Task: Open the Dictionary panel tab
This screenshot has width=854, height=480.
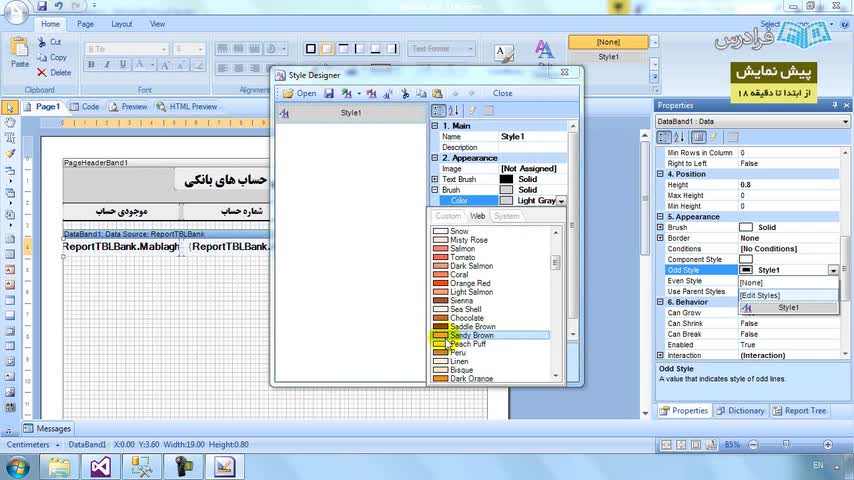Action: pyautogui.click(x=740, y=411)
